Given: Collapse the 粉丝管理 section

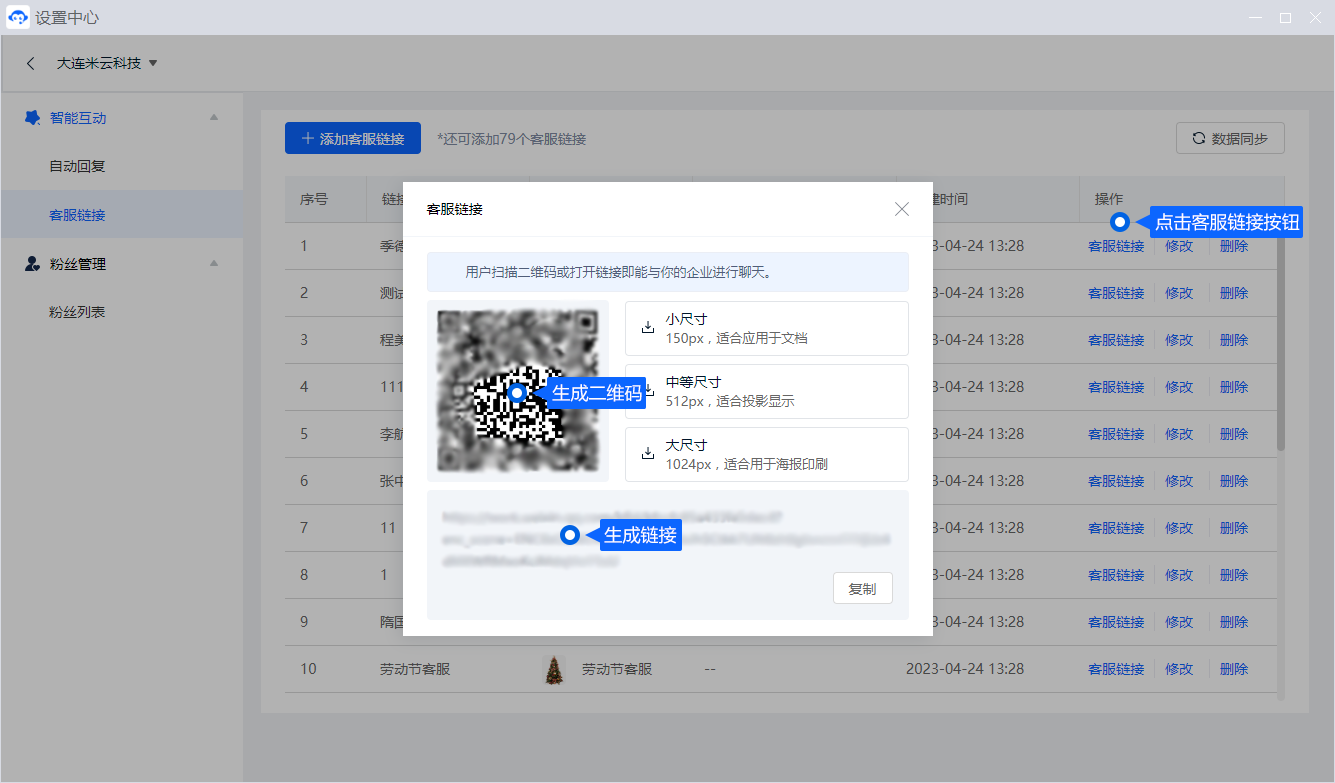Looking at the screenshot, I should pos(213,264).
